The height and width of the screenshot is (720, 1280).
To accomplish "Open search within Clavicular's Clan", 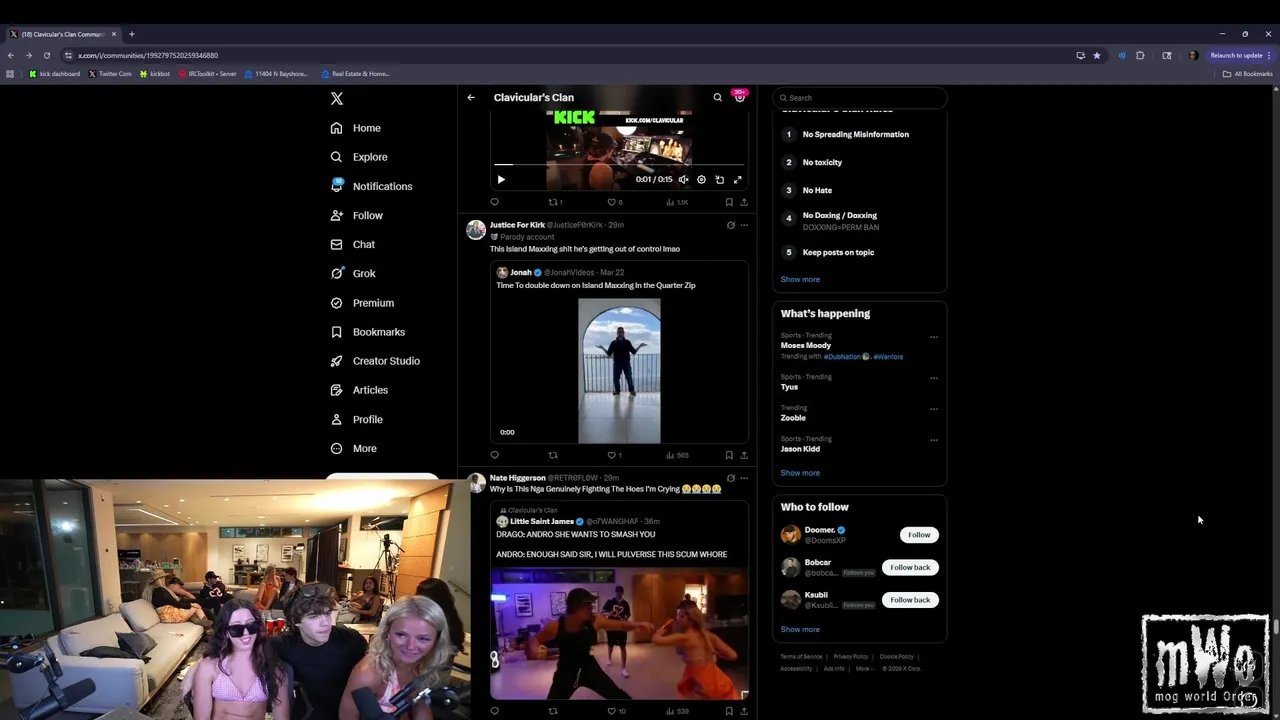I will (717, 97).
